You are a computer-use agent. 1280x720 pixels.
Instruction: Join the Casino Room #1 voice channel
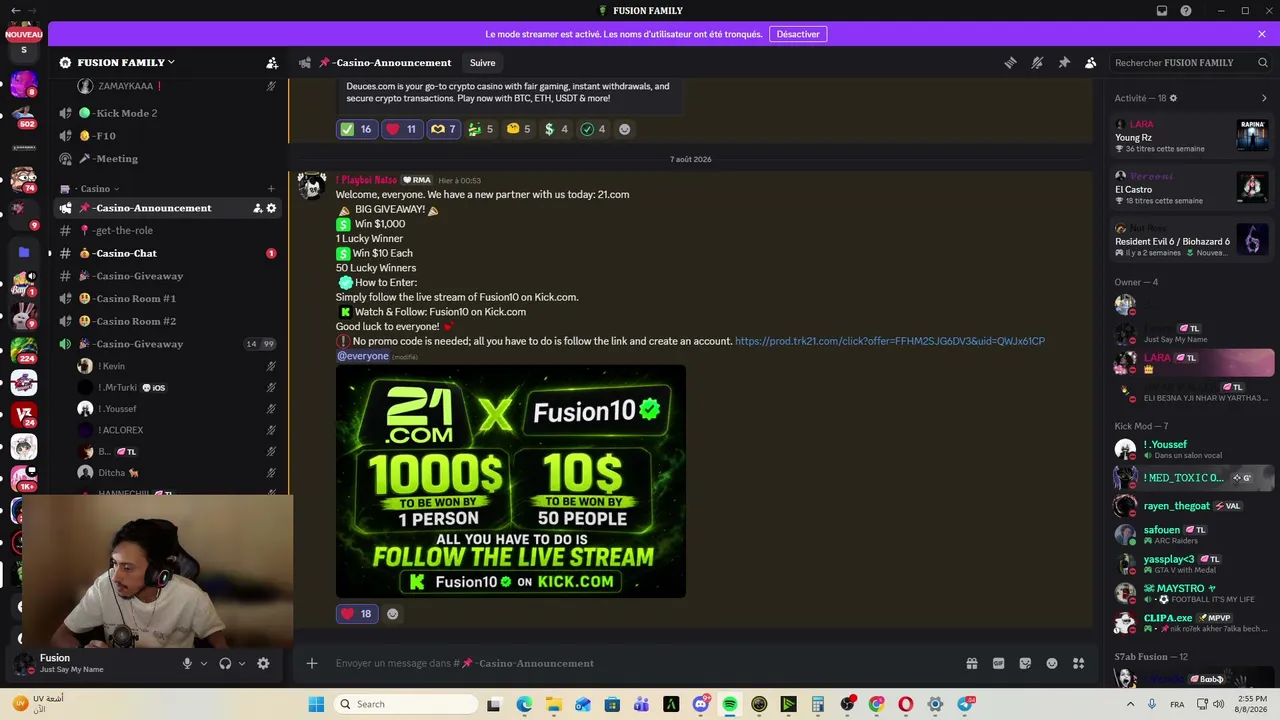click(167, 299)
